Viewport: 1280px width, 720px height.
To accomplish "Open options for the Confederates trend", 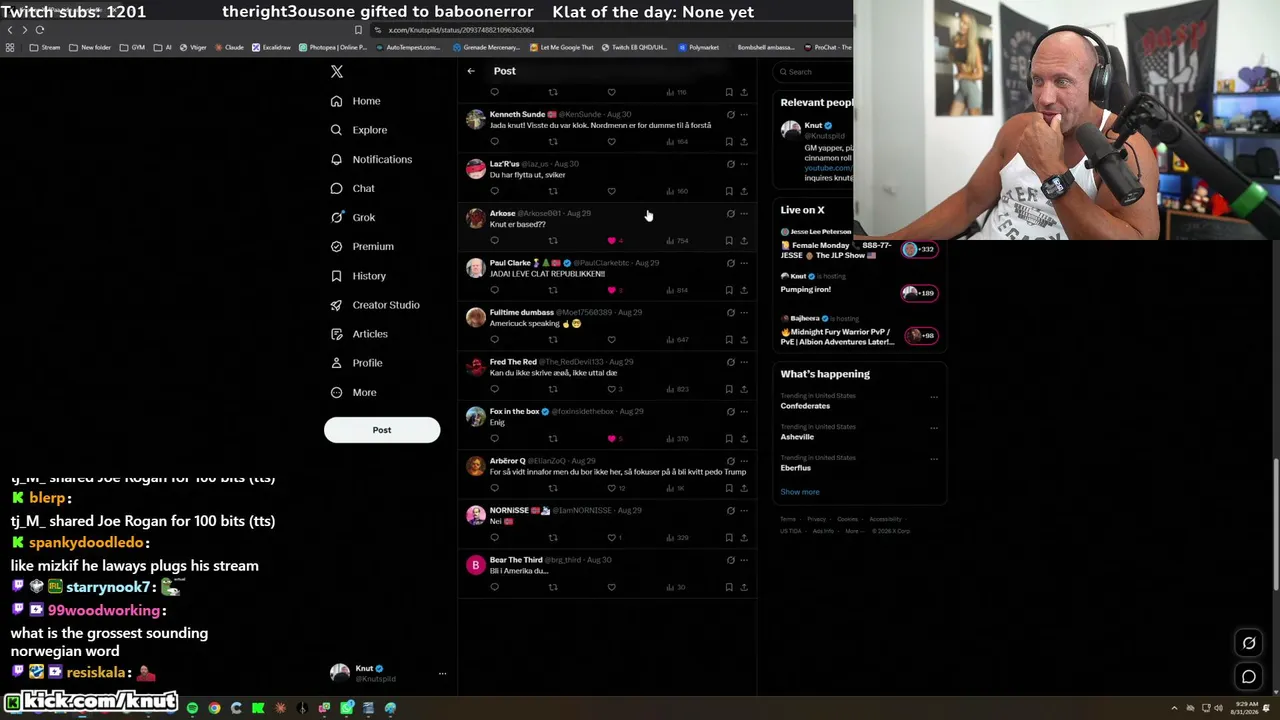I will [x=934, y=397].
